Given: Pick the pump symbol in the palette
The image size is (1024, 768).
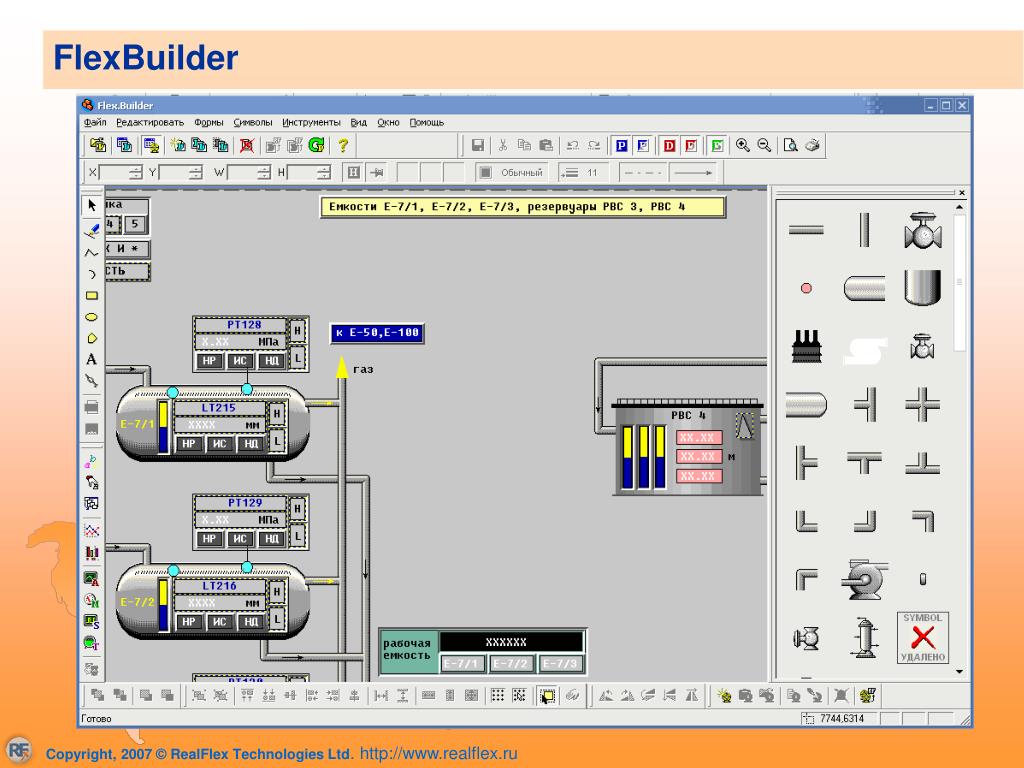Looking at the screenshot, I should click(864, 579).
